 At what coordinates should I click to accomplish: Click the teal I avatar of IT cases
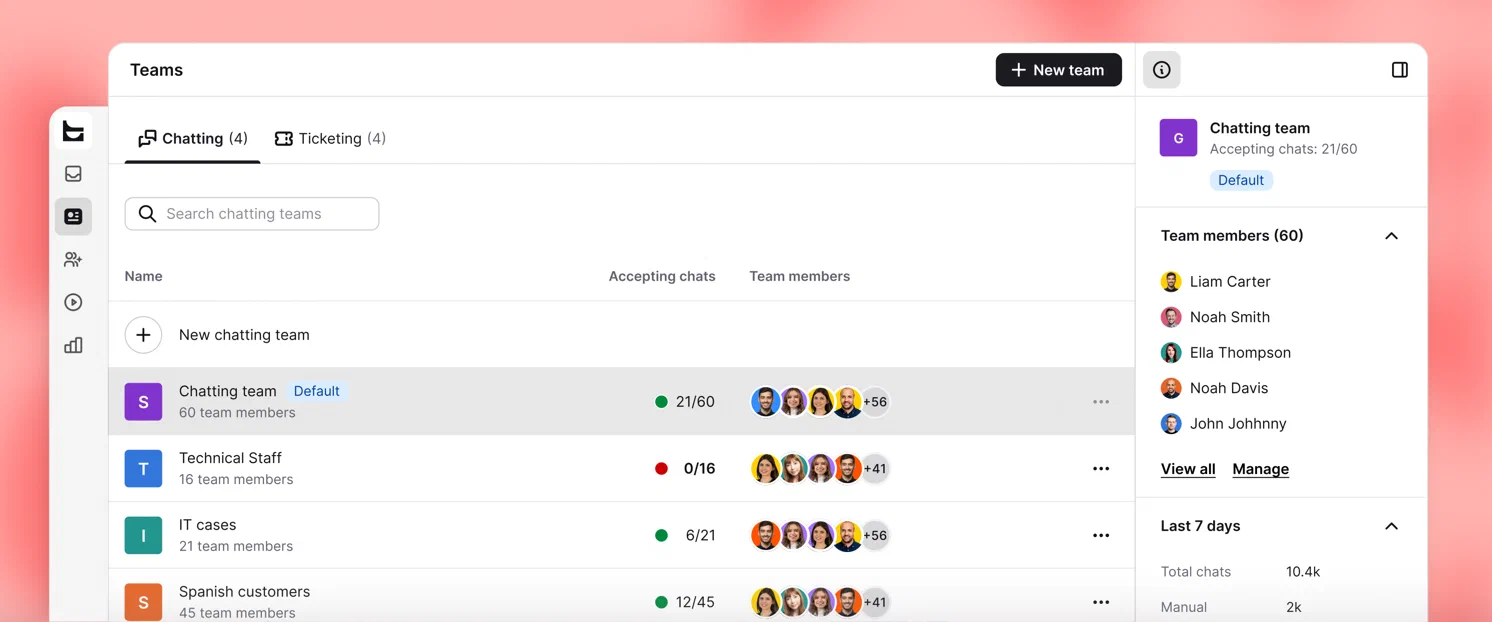tap(143, 536)
